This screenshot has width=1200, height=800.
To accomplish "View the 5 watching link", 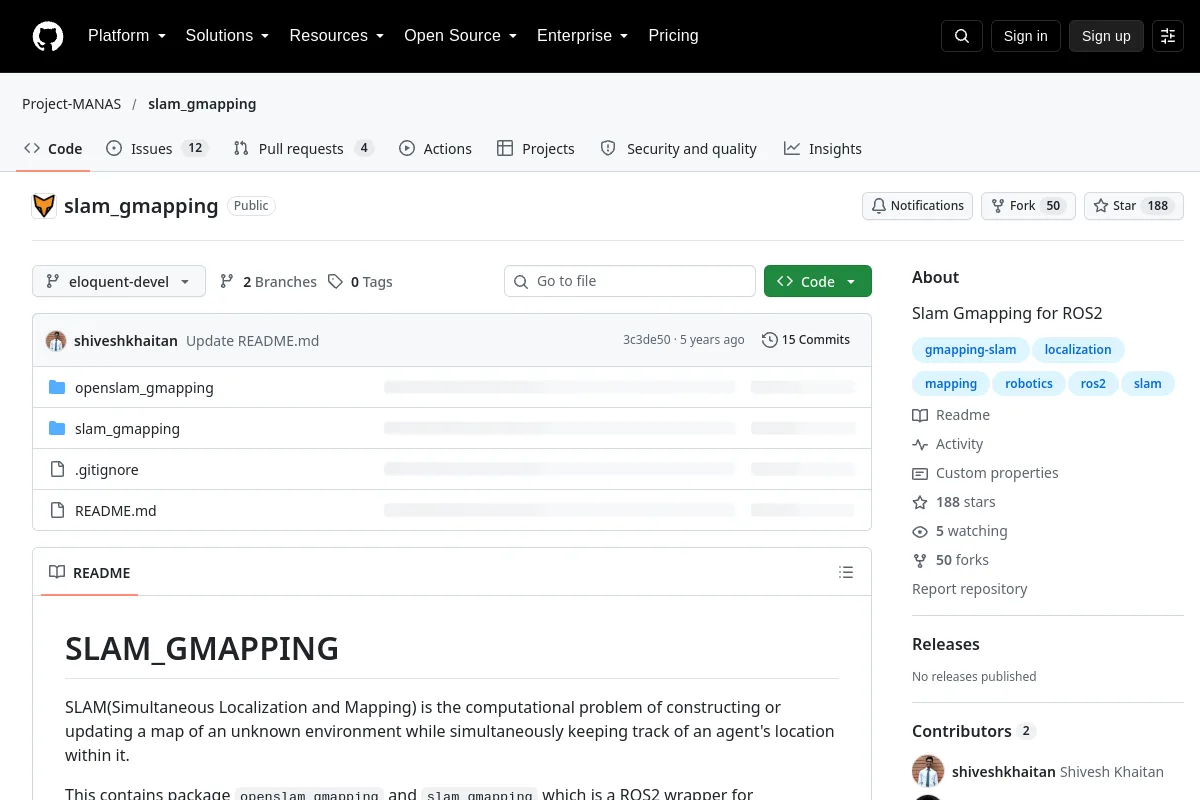I will pyautogui.click(x=960, y=531).
